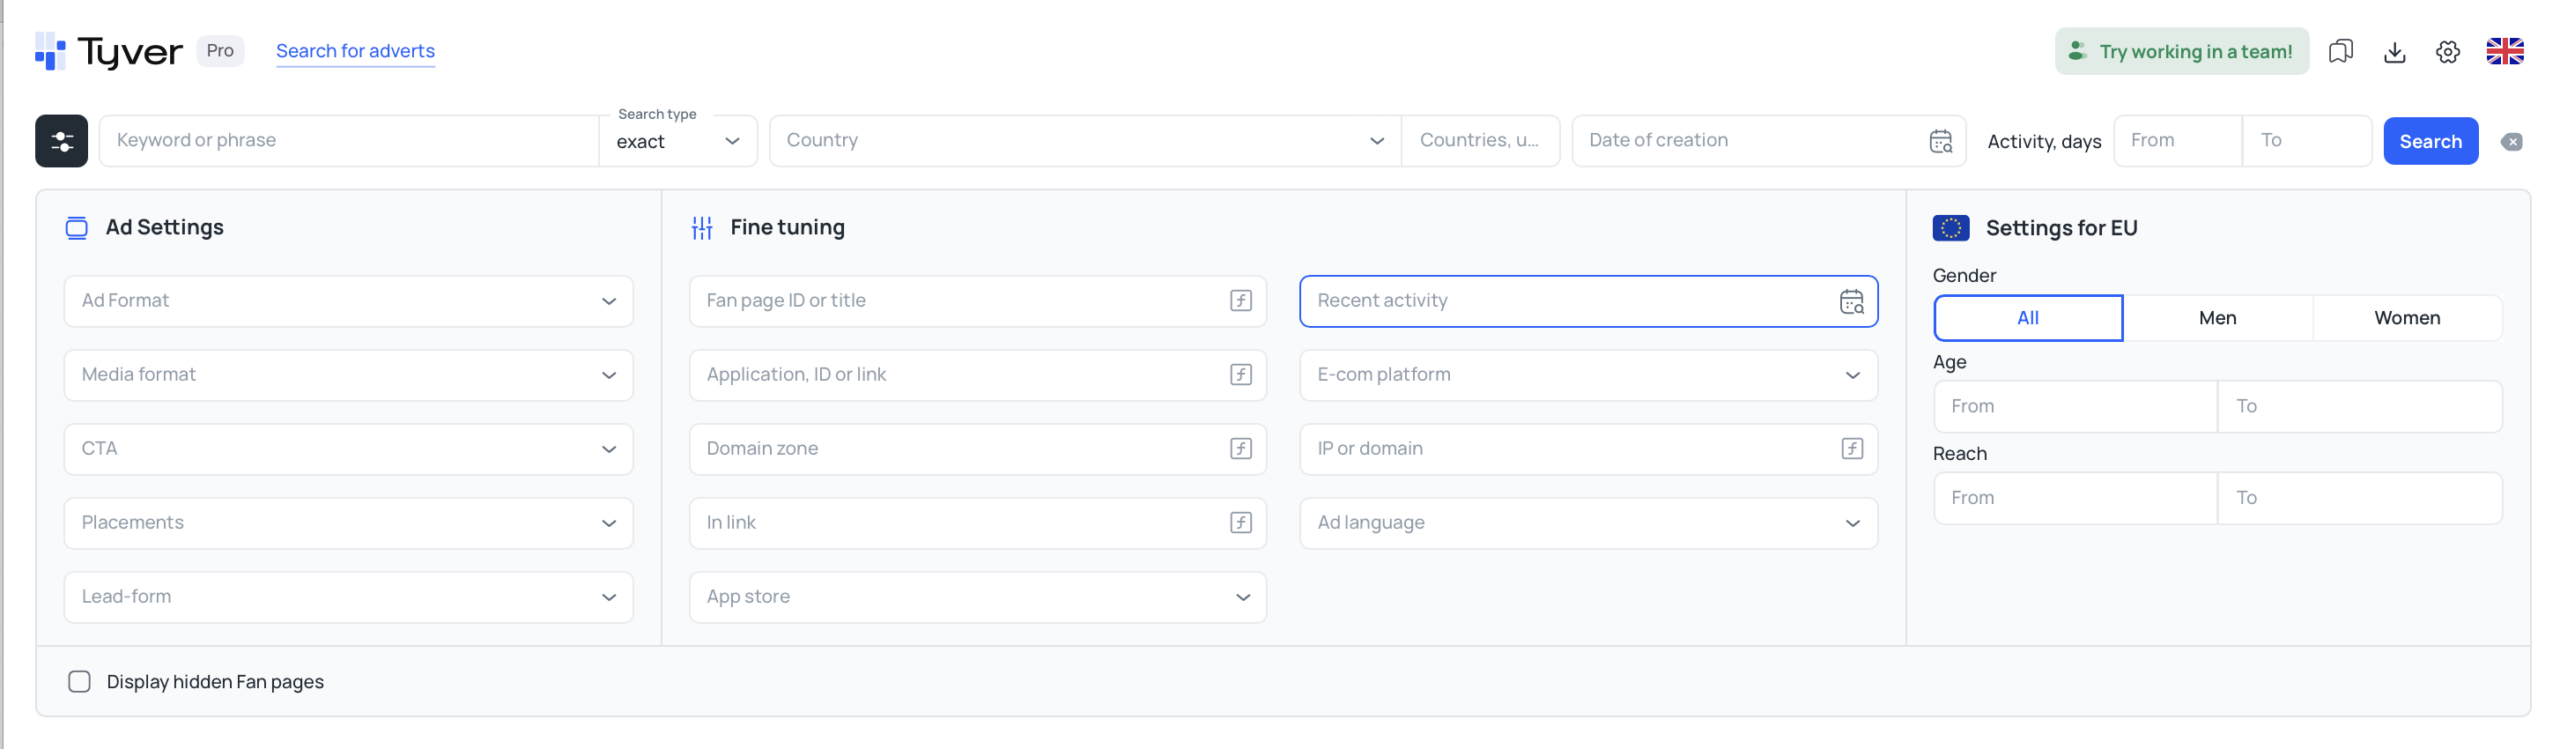The width and height of the screenshot is (2560, 749).
Task: Open the Search type exact dropdown
Action: (x=678, y=141)
